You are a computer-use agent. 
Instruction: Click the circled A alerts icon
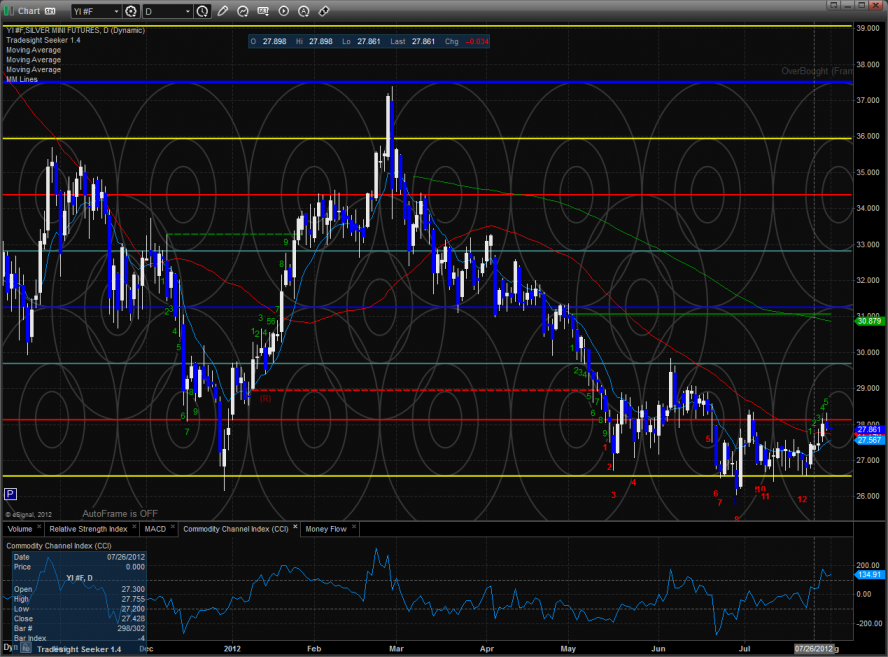(303, 11)
